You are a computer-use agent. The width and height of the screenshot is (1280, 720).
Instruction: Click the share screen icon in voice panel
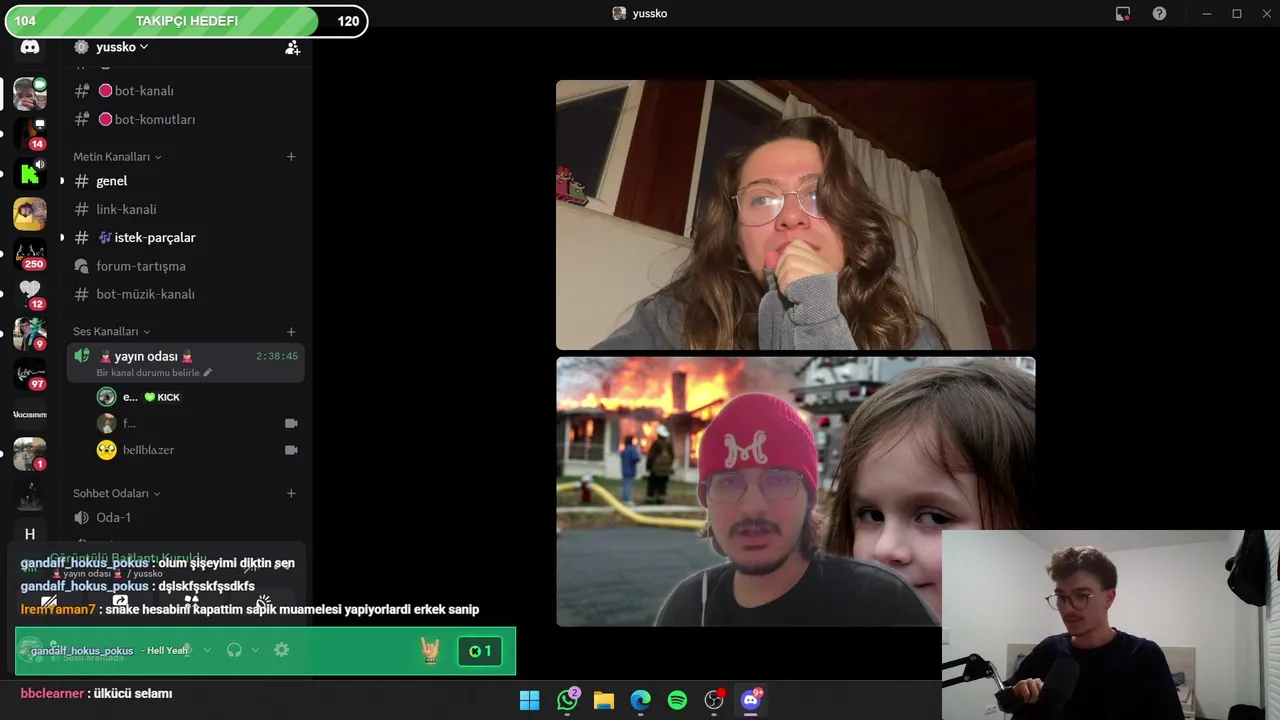coord(120,602)
